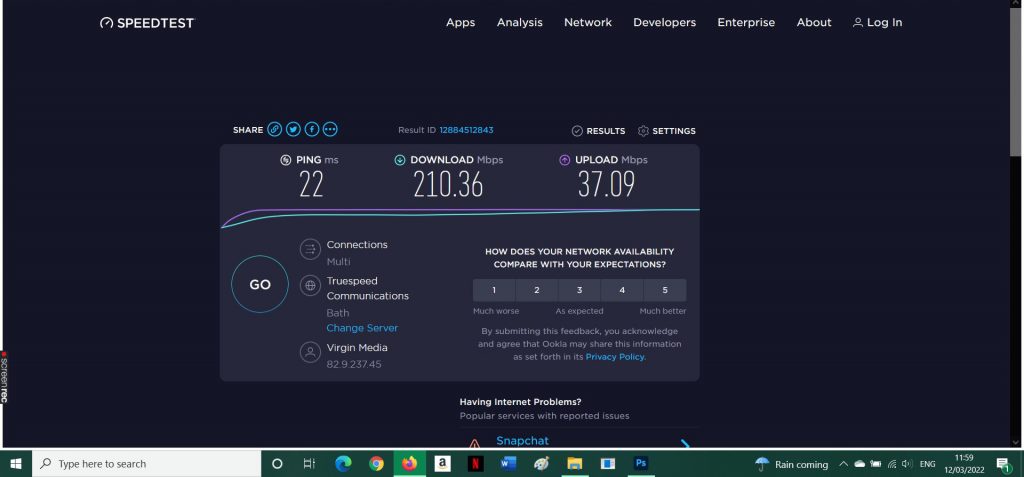The width and height of the screenshot is (1024, 477).
Task: Open the Privacy Policy link
Action: point(615,356)
